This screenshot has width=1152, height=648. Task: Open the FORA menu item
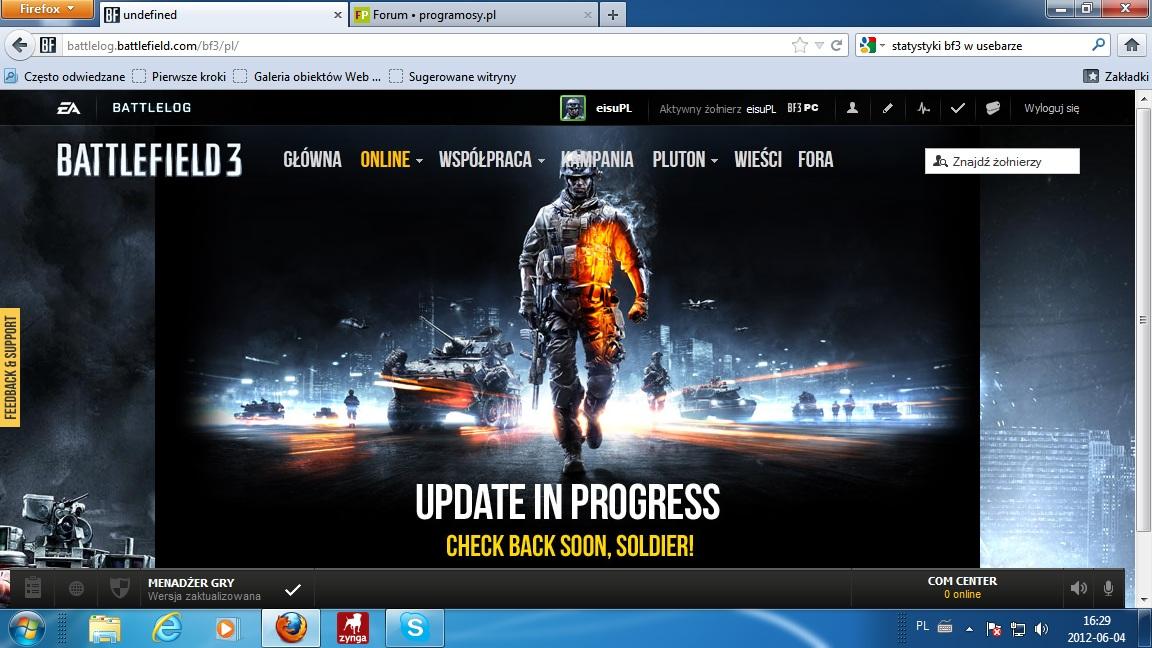coord(816,159)
